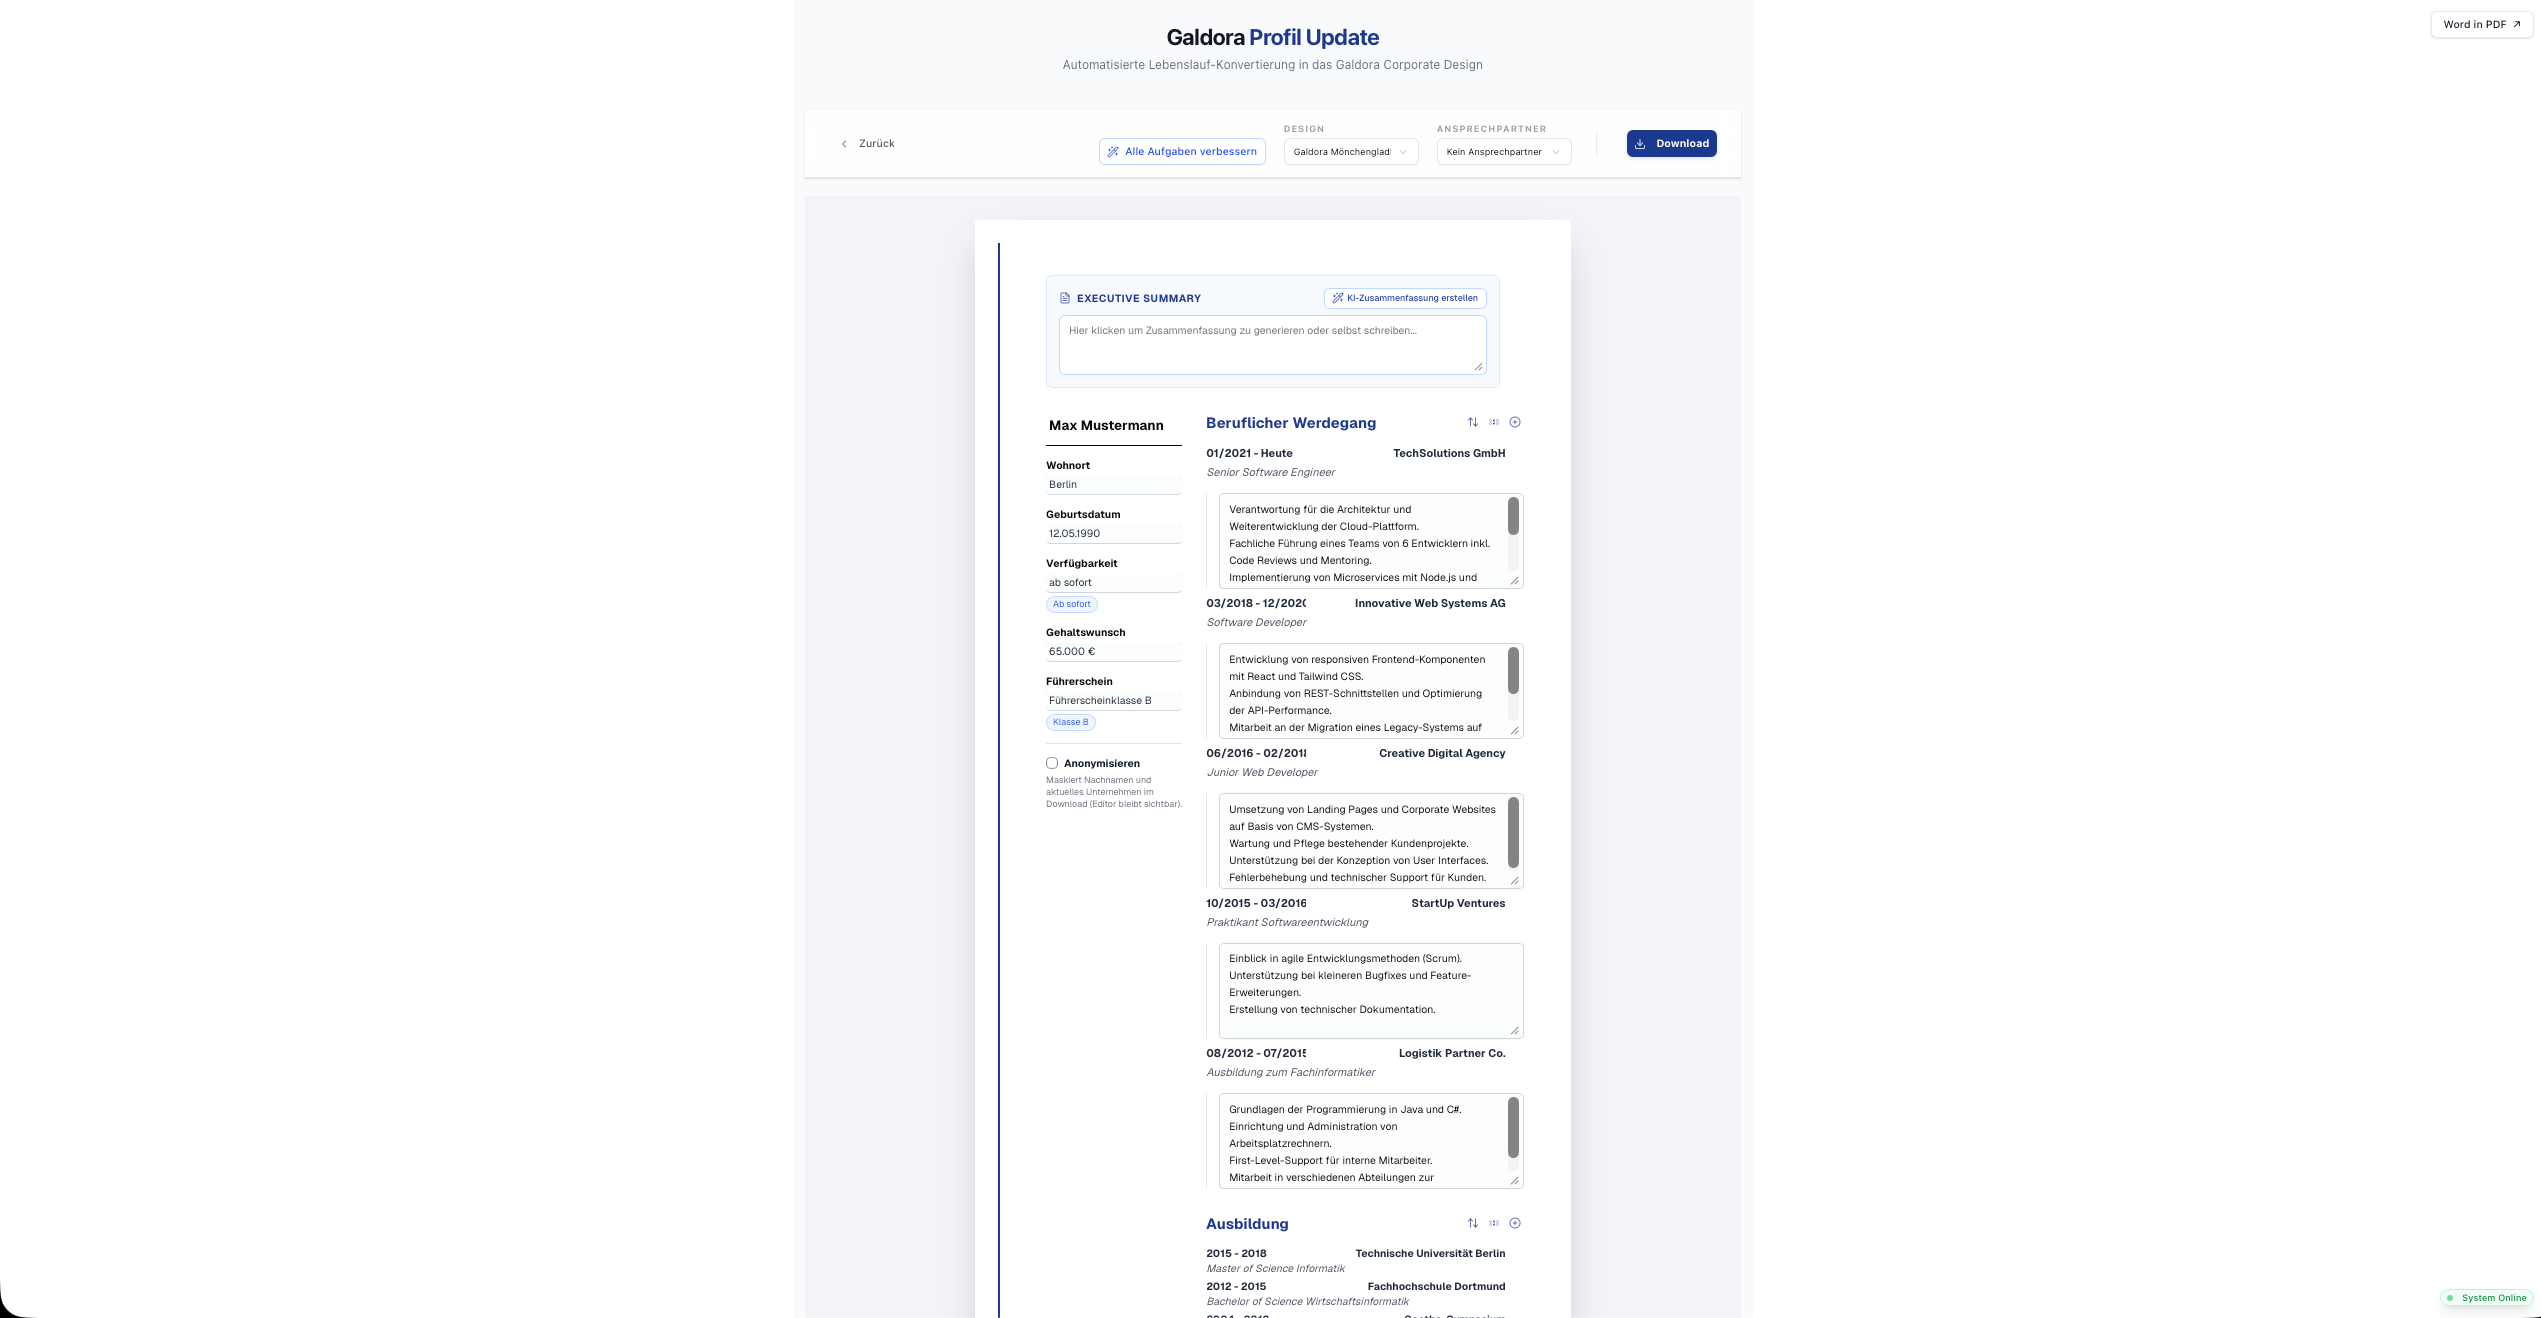Click the grip icon beside Ausbildung heading
Screen dimensions: 2541x1318
click(x=1494, y=1223)
